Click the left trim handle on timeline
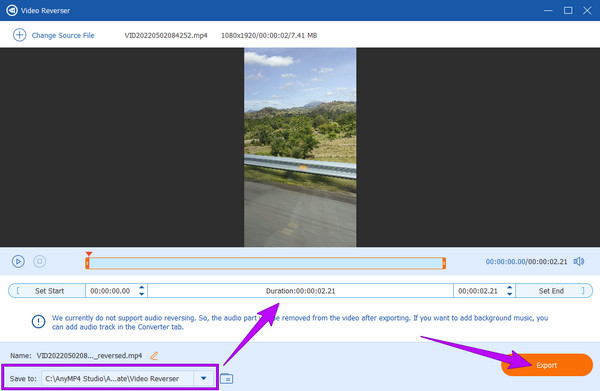This screenshot has width=600, height=391. click(x=87, y=263)
